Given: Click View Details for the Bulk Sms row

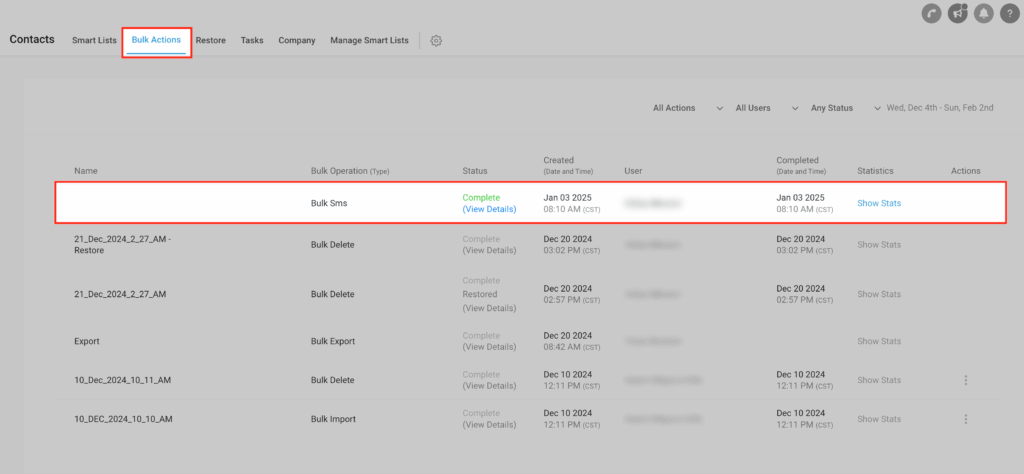Looking at the screenshot, I should pos(489,210).
